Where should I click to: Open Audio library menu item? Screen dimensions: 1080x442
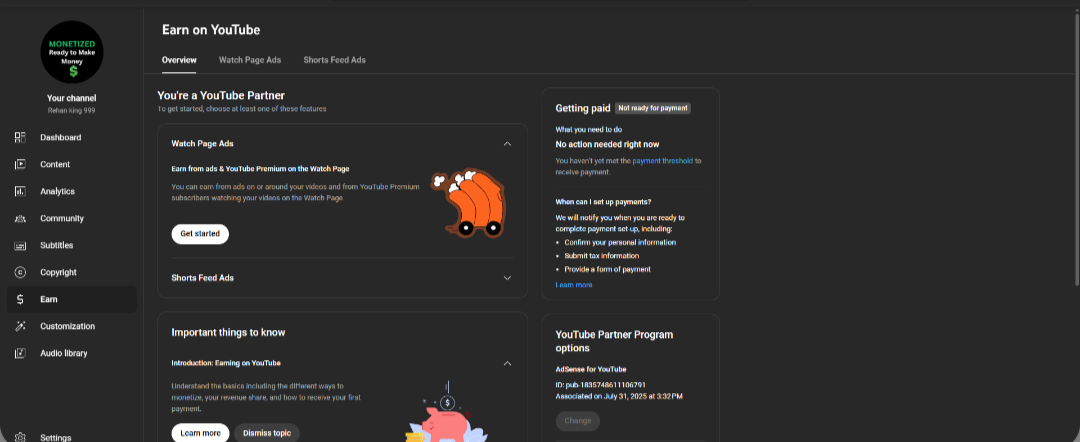pyautogui.click(x=72, y=353)
